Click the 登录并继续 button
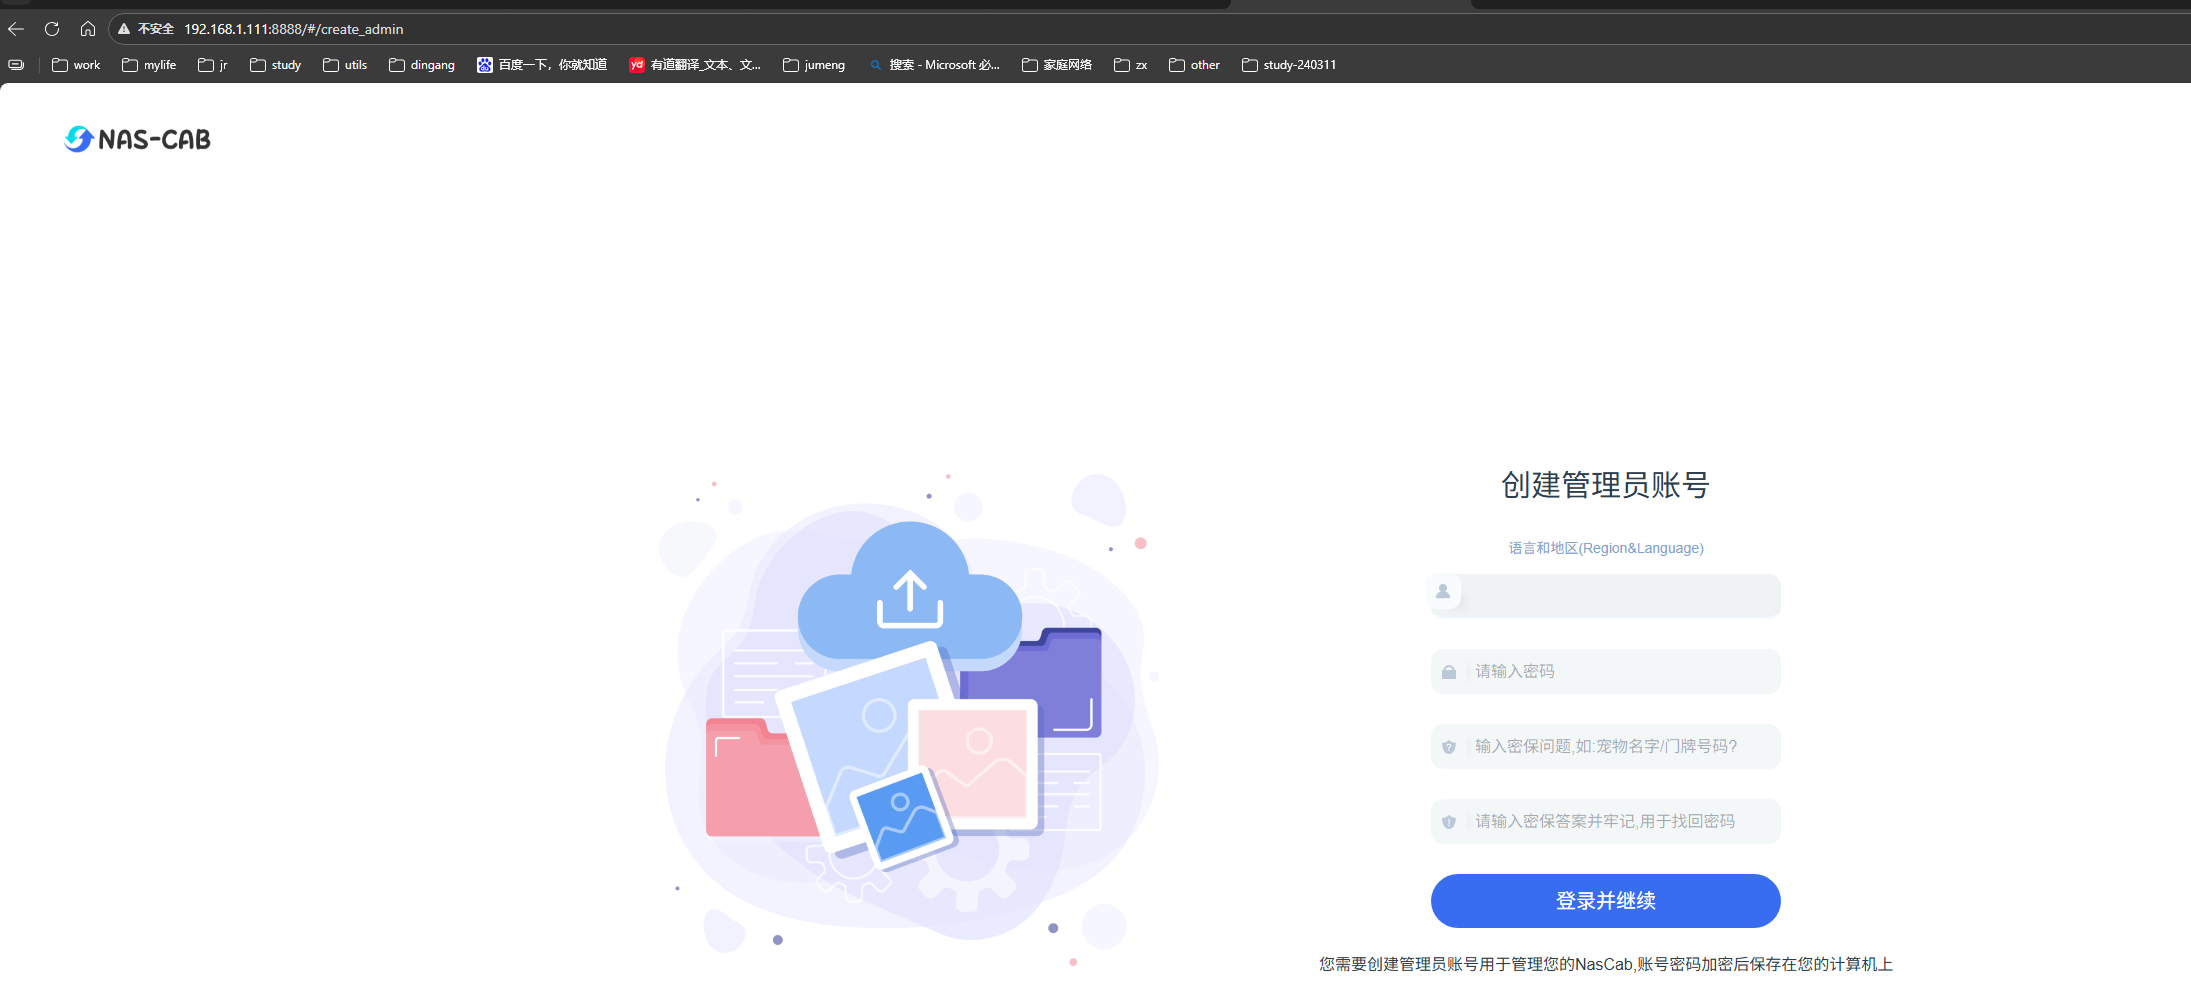This screenshot has height=1000, width=2191. coord(1605,901)
